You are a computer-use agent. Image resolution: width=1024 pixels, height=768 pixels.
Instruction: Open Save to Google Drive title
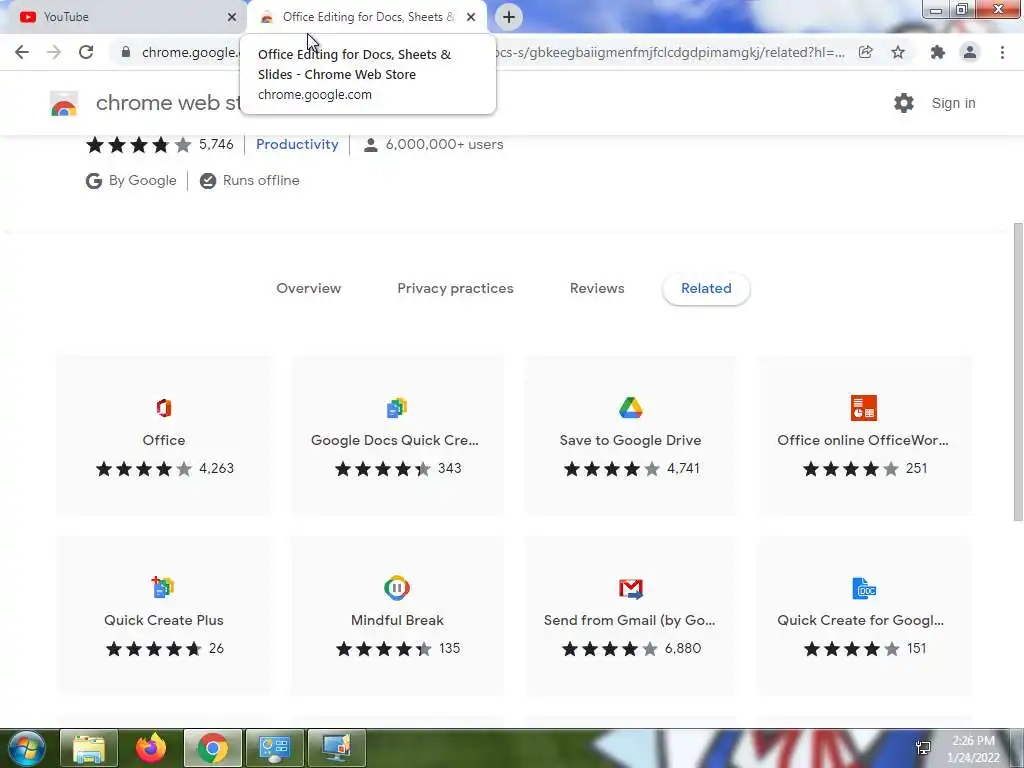point(630,440)
